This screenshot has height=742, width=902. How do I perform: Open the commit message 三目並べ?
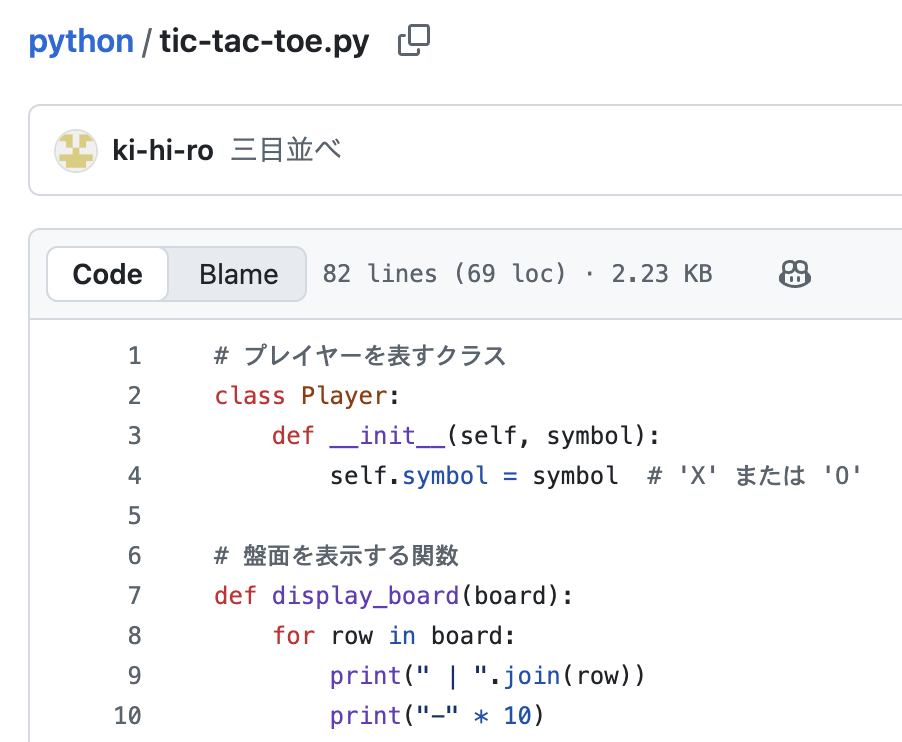286,151
